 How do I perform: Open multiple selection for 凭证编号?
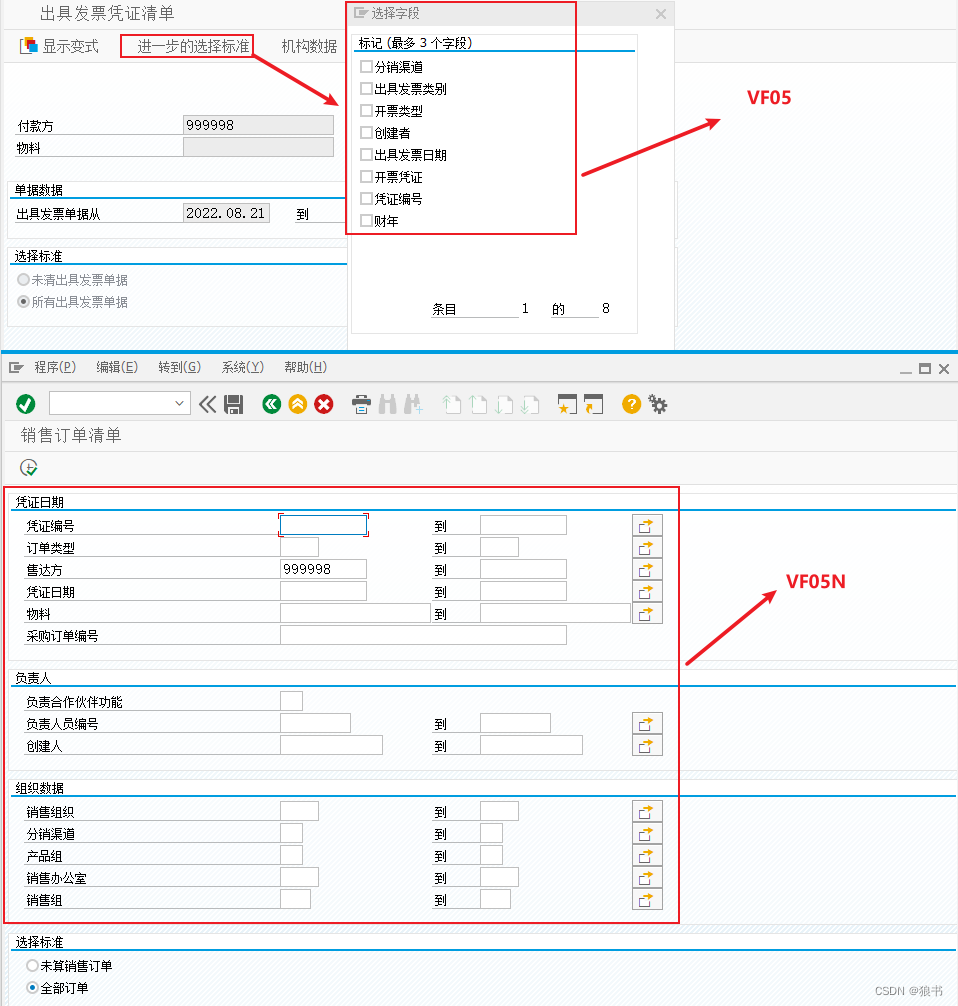(x=647, y=524)
